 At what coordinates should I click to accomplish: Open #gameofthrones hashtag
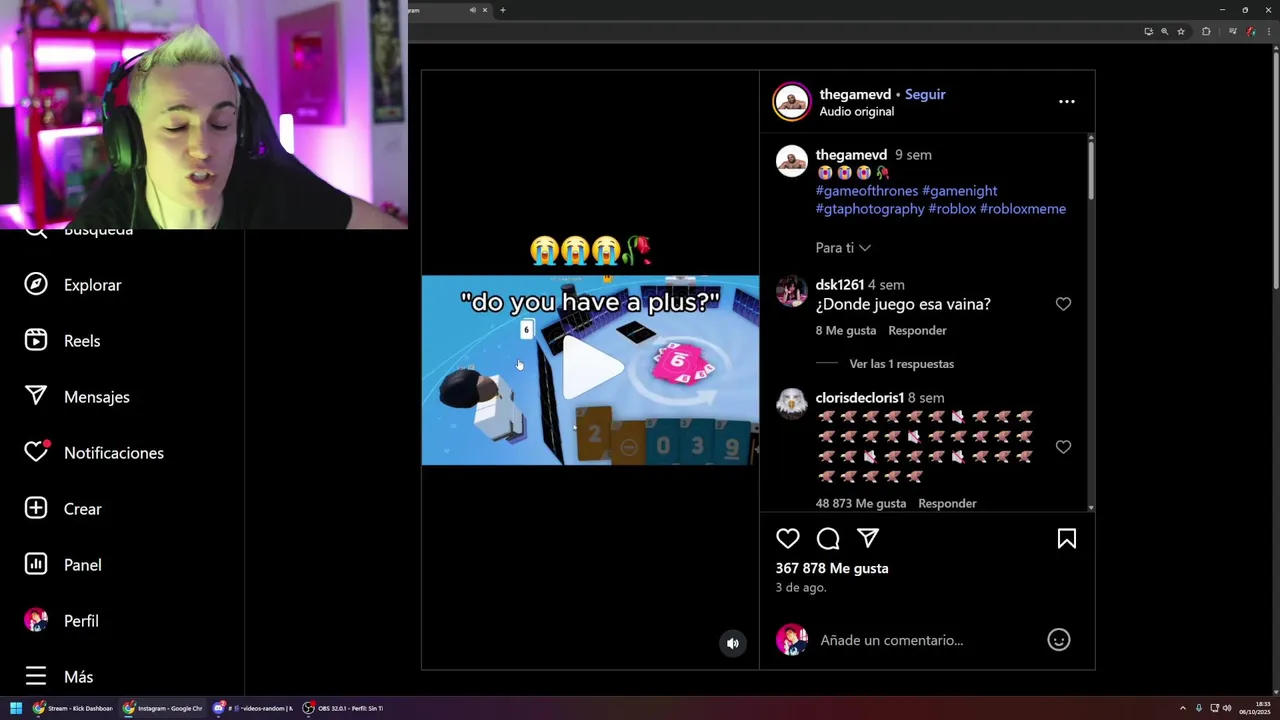[867, 191]
